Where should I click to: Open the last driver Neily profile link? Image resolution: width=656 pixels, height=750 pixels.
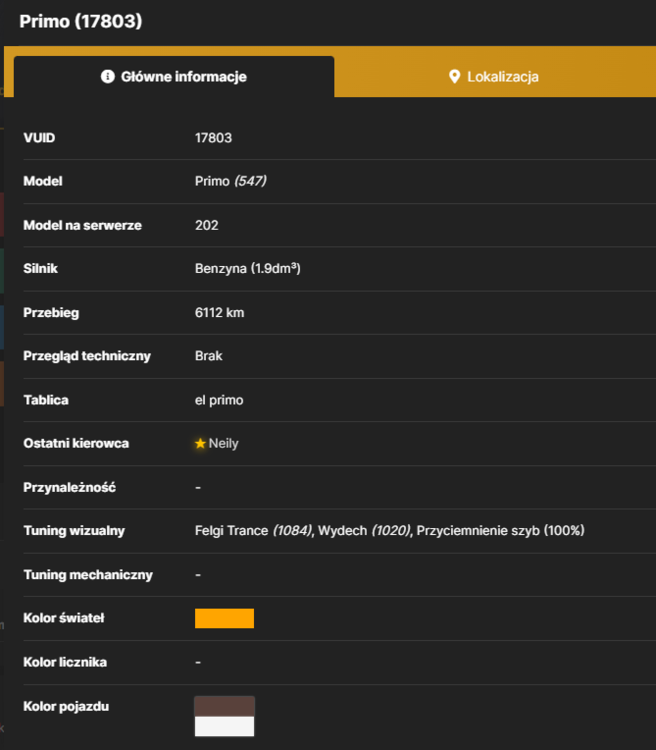point(223,443)
